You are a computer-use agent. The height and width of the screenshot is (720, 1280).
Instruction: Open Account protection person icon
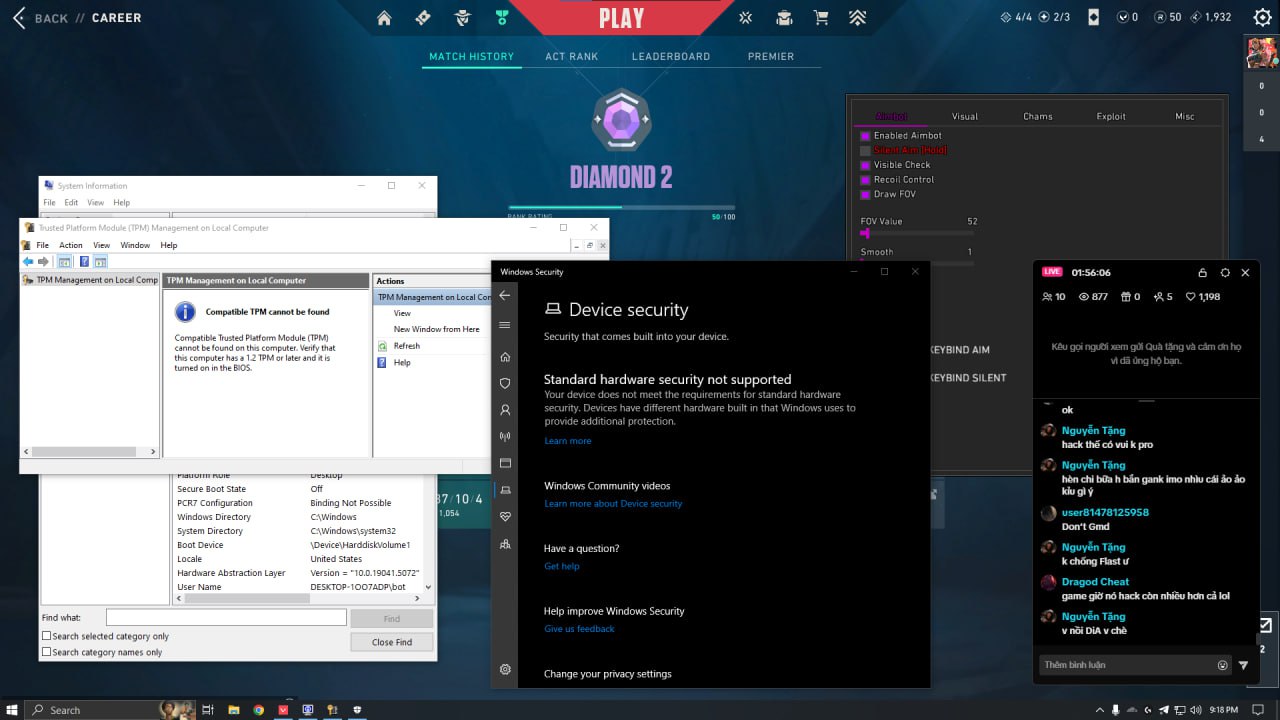tap(505, 410)
